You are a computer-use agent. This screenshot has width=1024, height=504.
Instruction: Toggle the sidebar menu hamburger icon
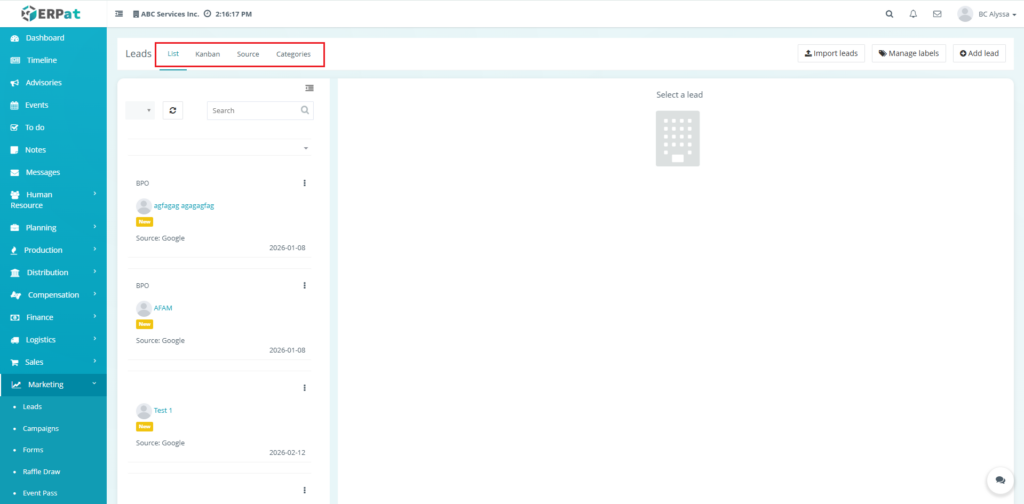coord(120,14)
